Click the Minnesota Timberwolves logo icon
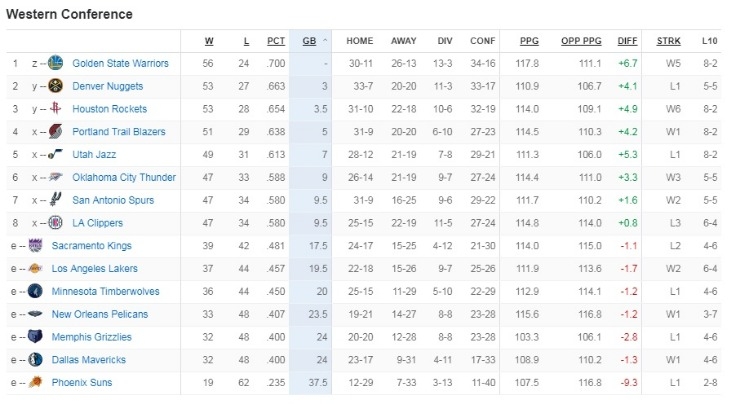This screenshot has height=404, width=731. [35, 291]
